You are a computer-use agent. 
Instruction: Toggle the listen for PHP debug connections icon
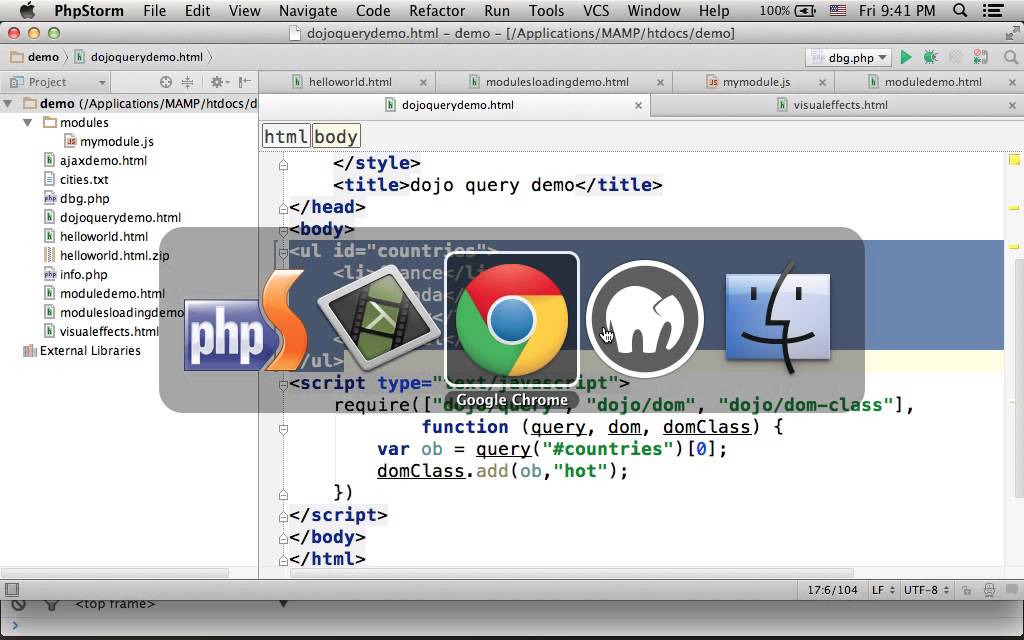click(x=980, y=57)
